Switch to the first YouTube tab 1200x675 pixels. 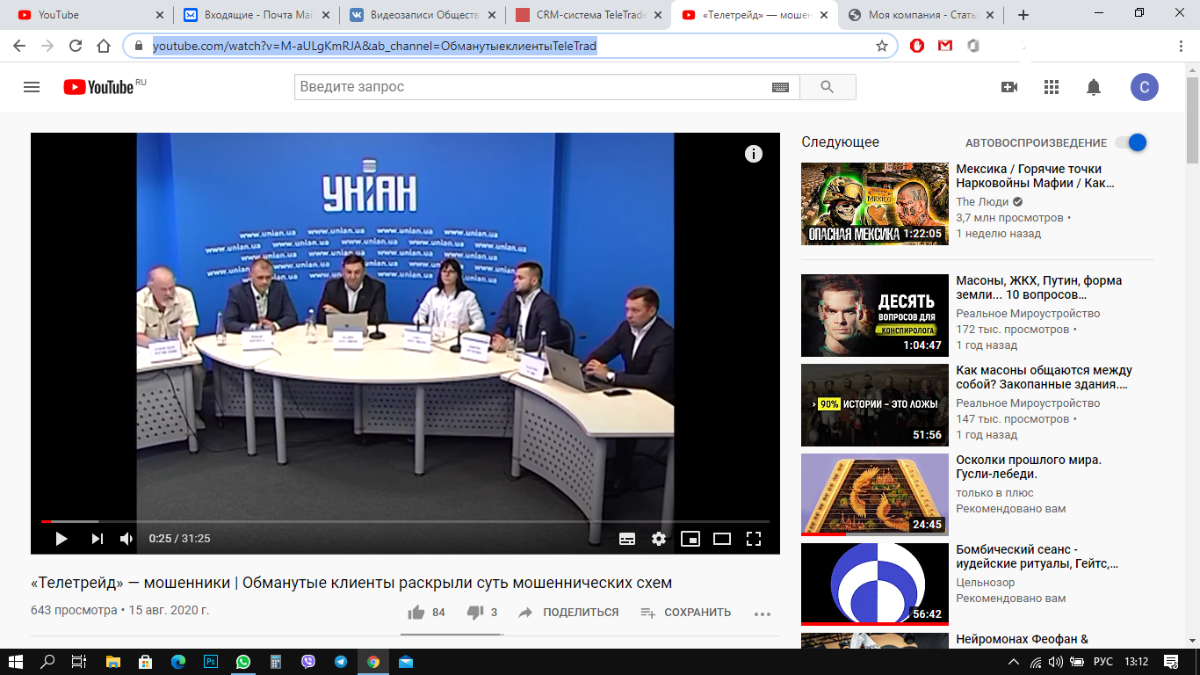tap(88, 15)
